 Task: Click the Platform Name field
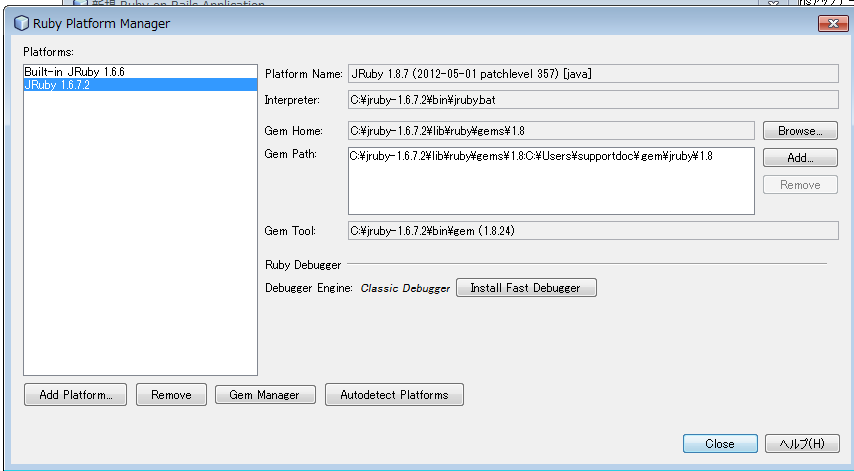(593, 74)
